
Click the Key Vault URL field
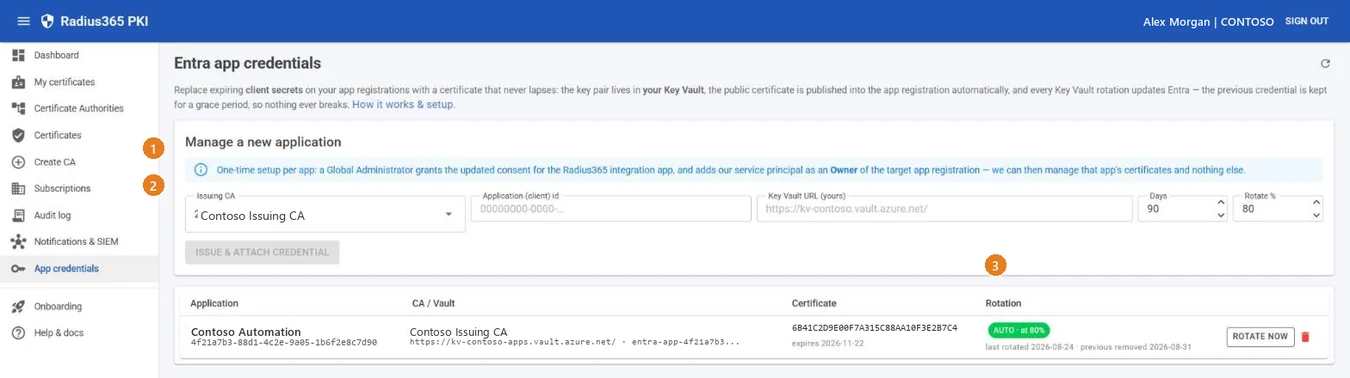[x=944, y=208]
